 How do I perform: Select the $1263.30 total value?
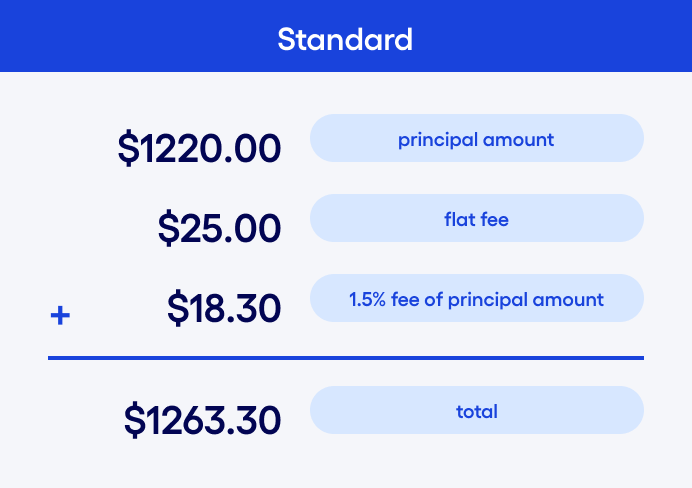click(x=202, y=420)
